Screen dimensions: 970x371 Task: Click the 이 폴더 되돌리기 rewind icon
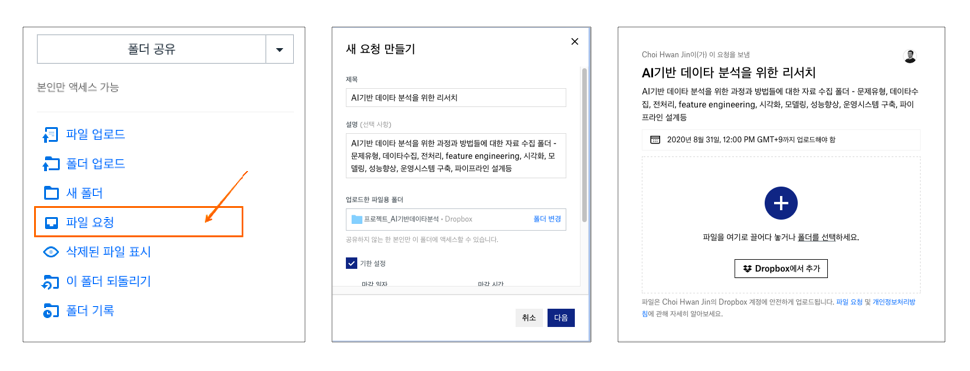click(50, 281)
